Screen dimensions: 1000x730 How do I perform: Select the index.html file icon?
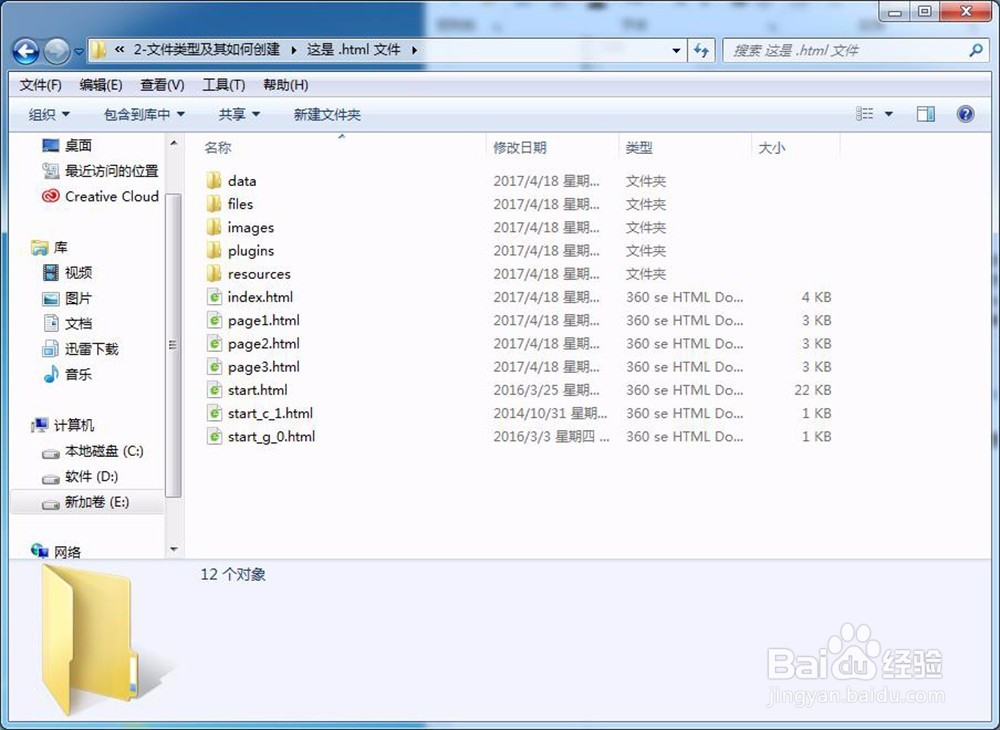tap(215, 296)
